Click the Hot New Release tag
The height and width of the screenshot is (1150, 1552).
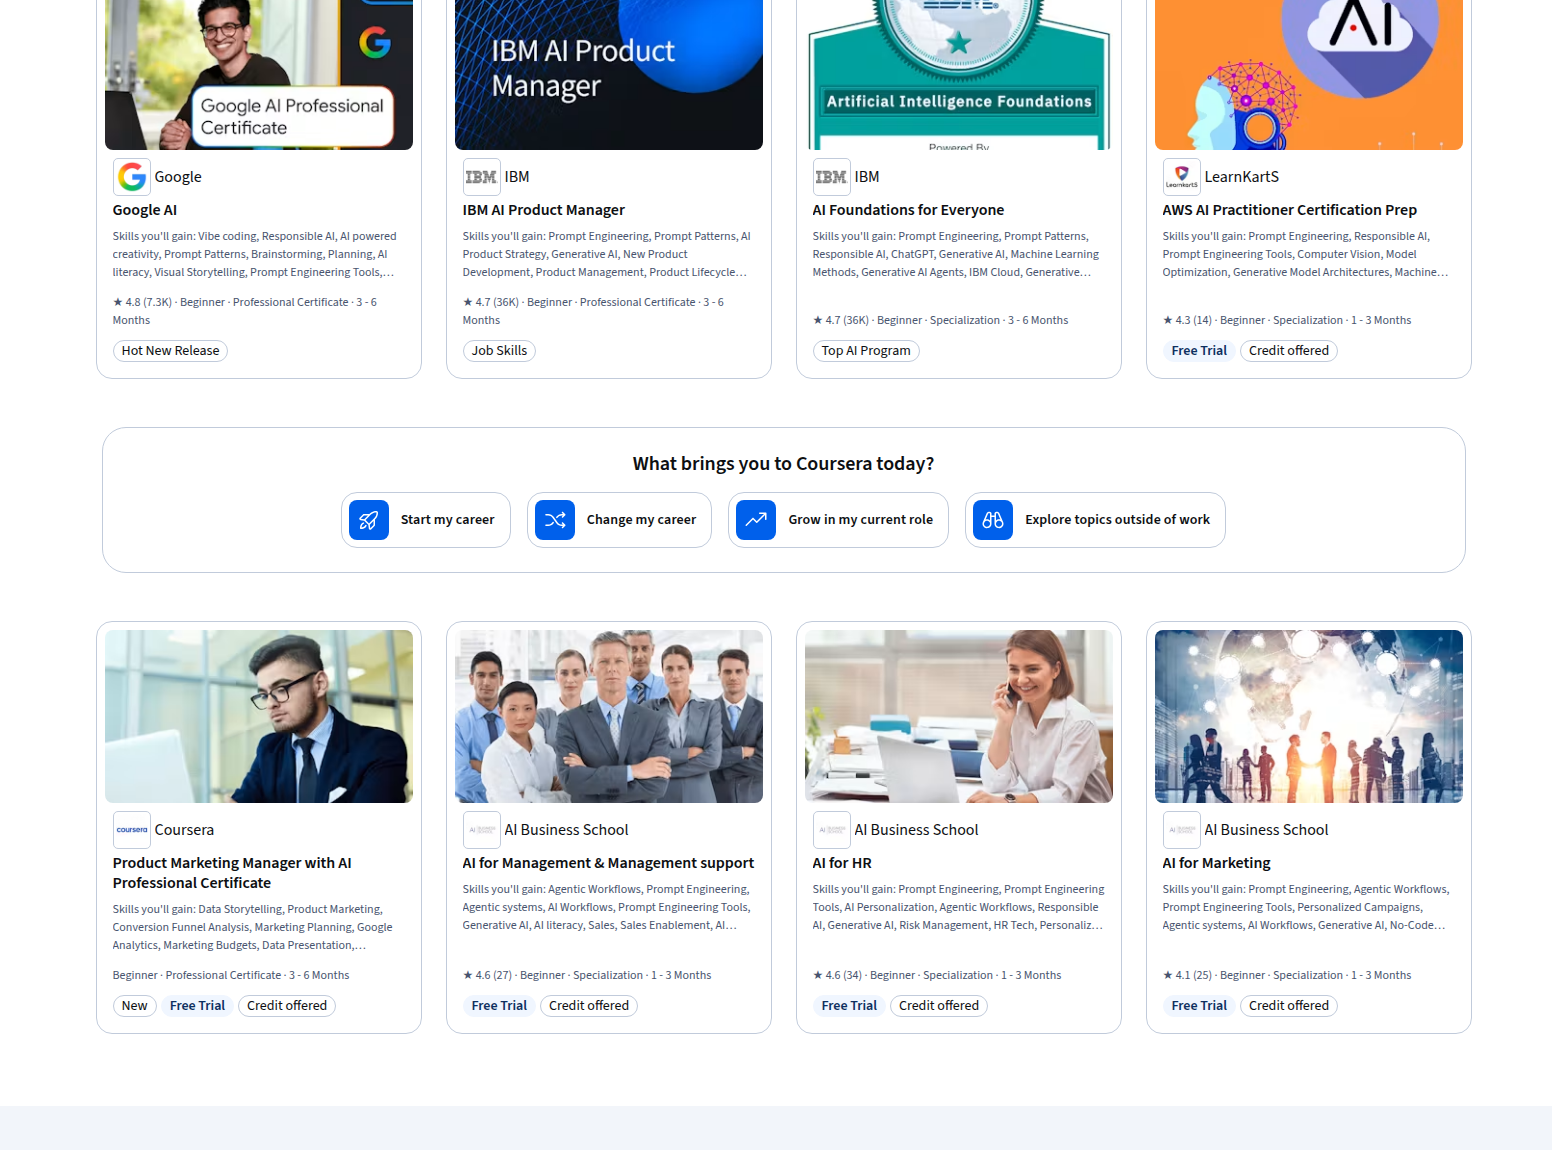170,351
